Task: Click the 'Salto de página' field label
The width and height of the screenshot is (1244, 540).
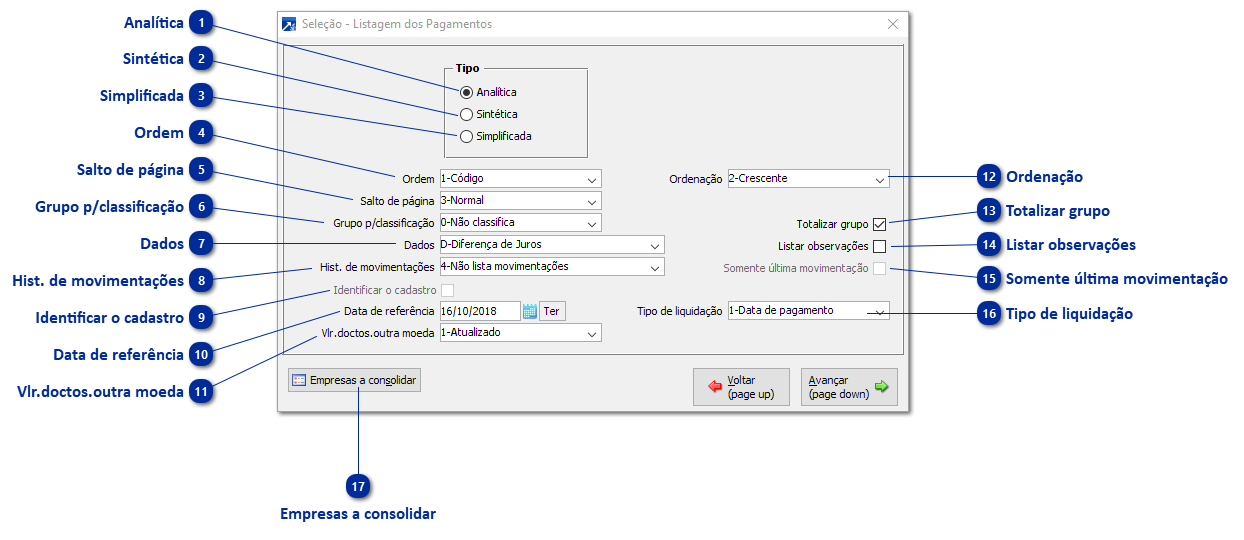Action: pyautogui.click(x=397, y=201)
